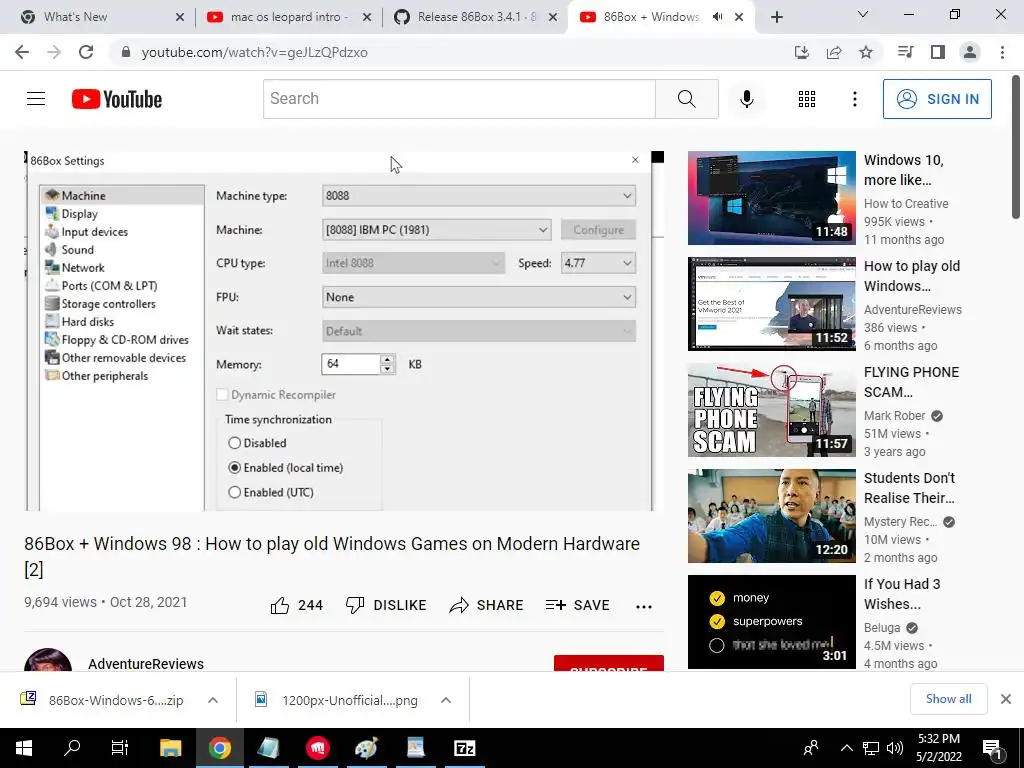Switch to the mac os leopard intro tab

coord(288,17)
